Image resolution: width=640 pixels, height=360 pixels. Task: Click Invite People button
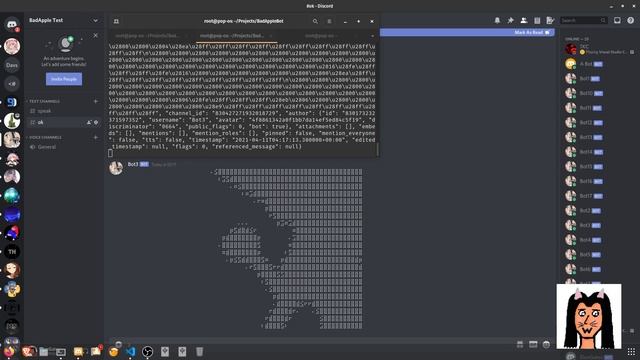point(64,79)
